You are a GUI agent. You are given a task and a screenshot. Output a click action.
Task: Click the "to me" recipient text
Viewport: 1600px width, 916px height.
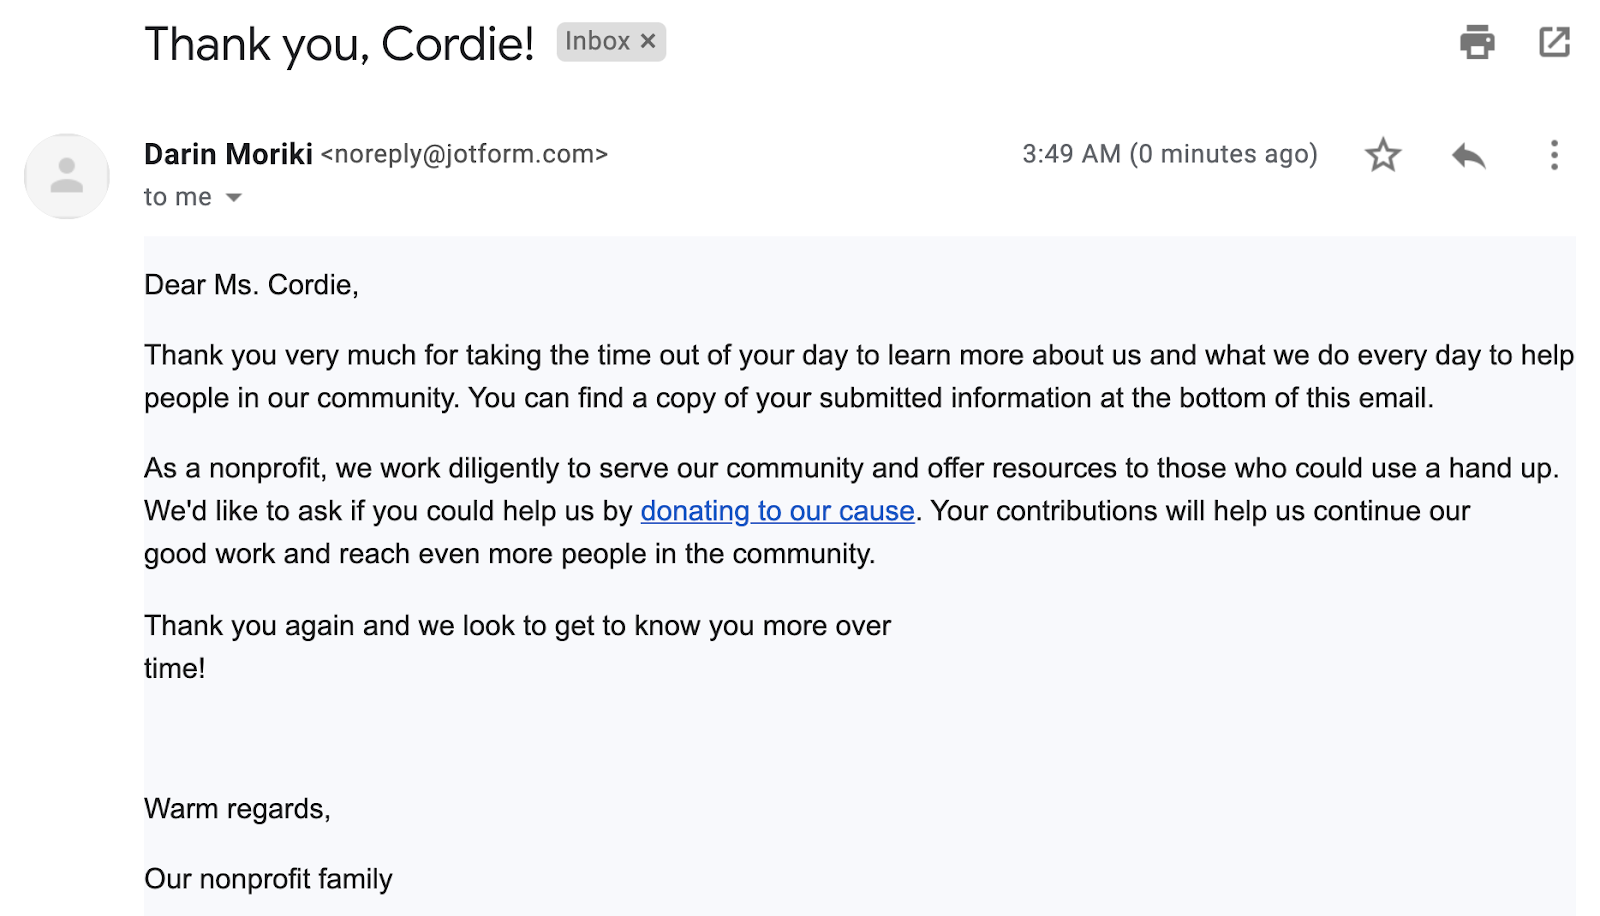click(x=178, y=197)
